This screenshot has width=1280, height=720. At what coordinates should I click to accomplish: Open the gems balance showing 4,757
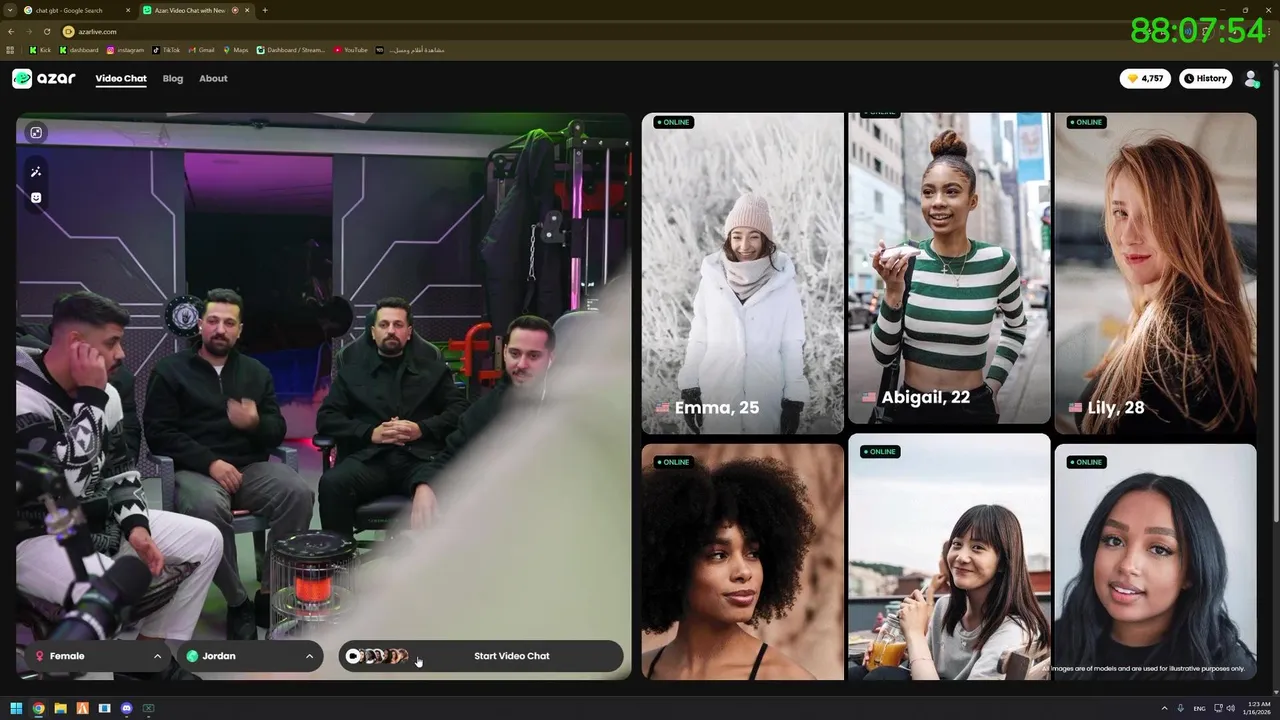pos(1145,78)
